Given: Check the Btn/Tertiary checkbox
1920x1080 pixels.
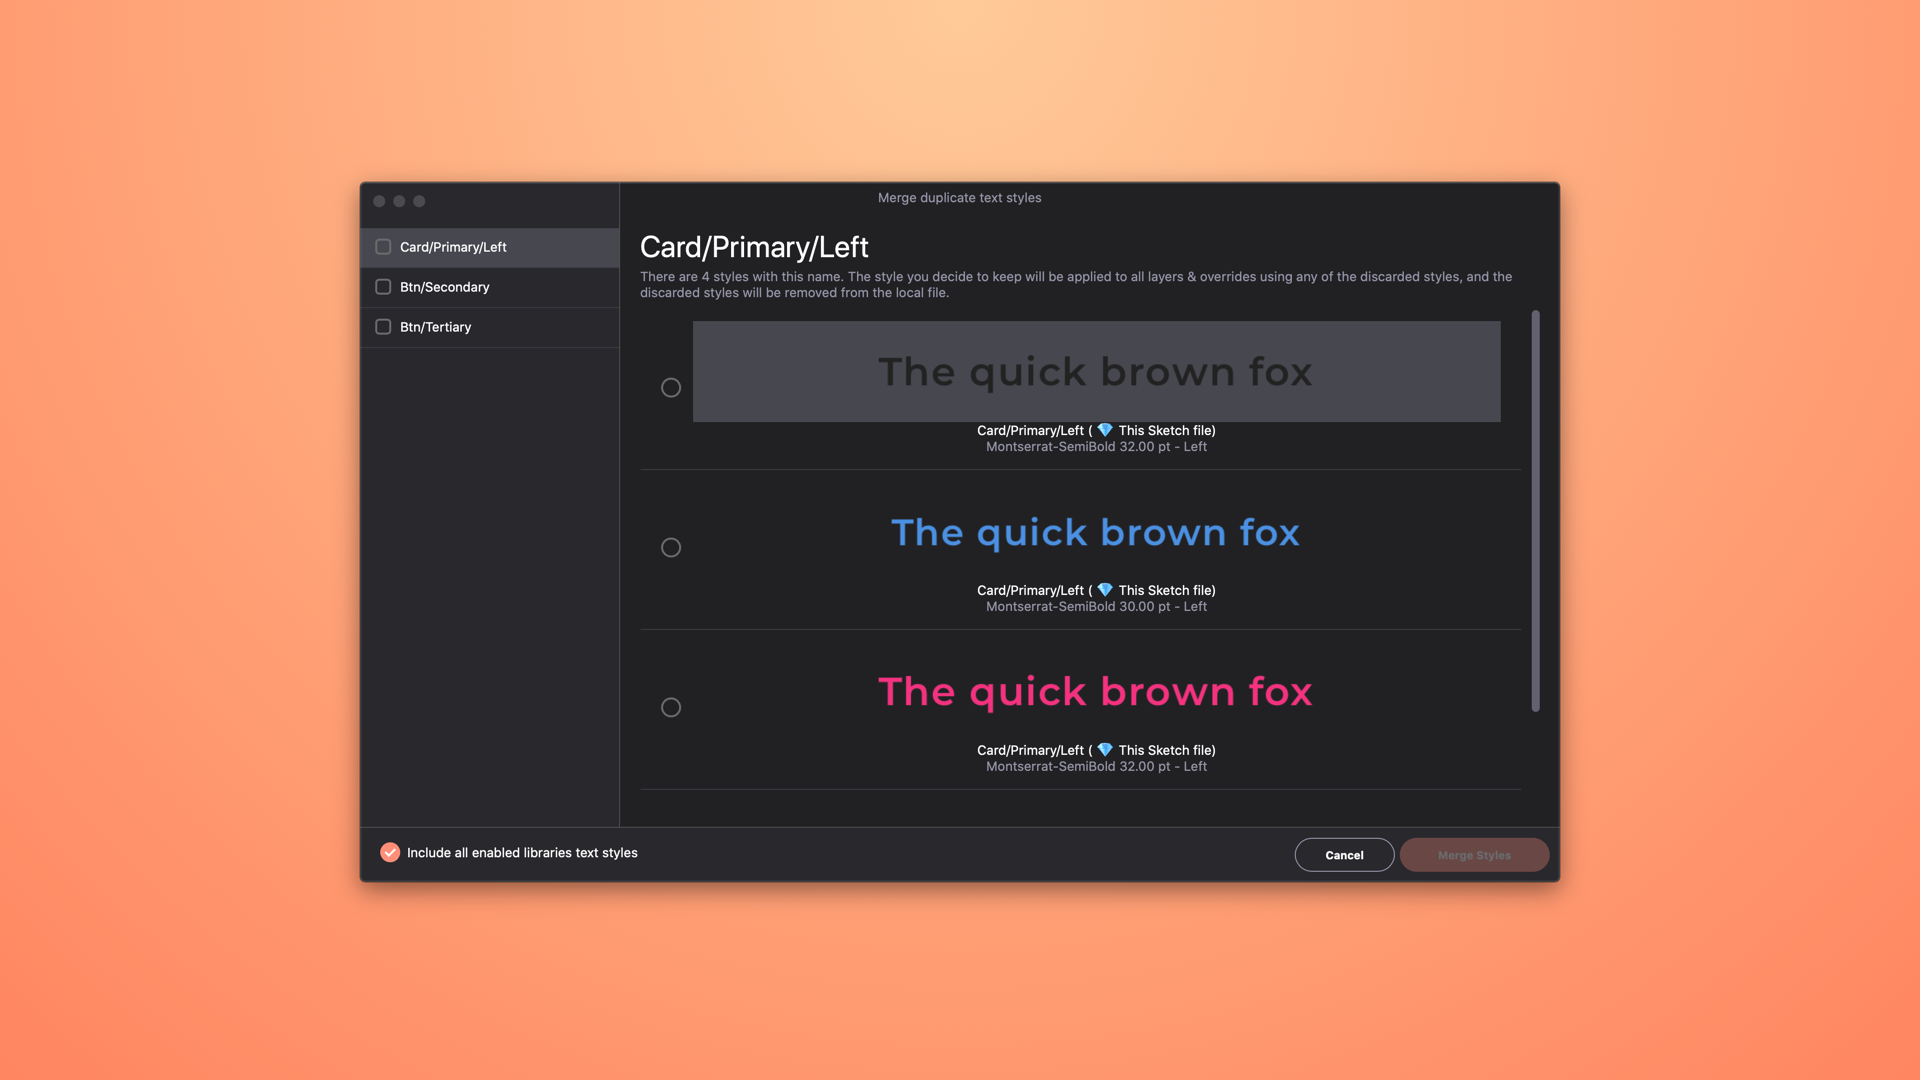Looking at the screenshot, I should (383, 327).
